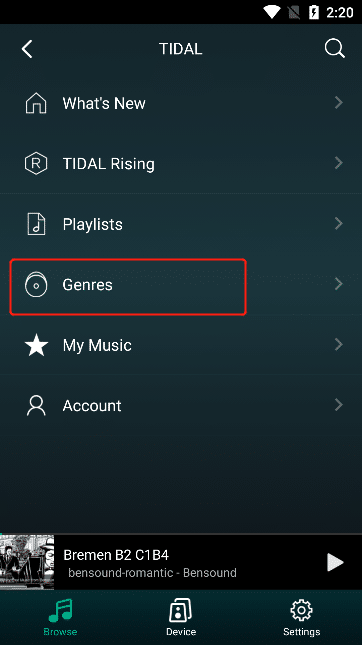The image size is (362, 645).
Task: Tap the Account person icon
Action: click(x=36, y=405)
